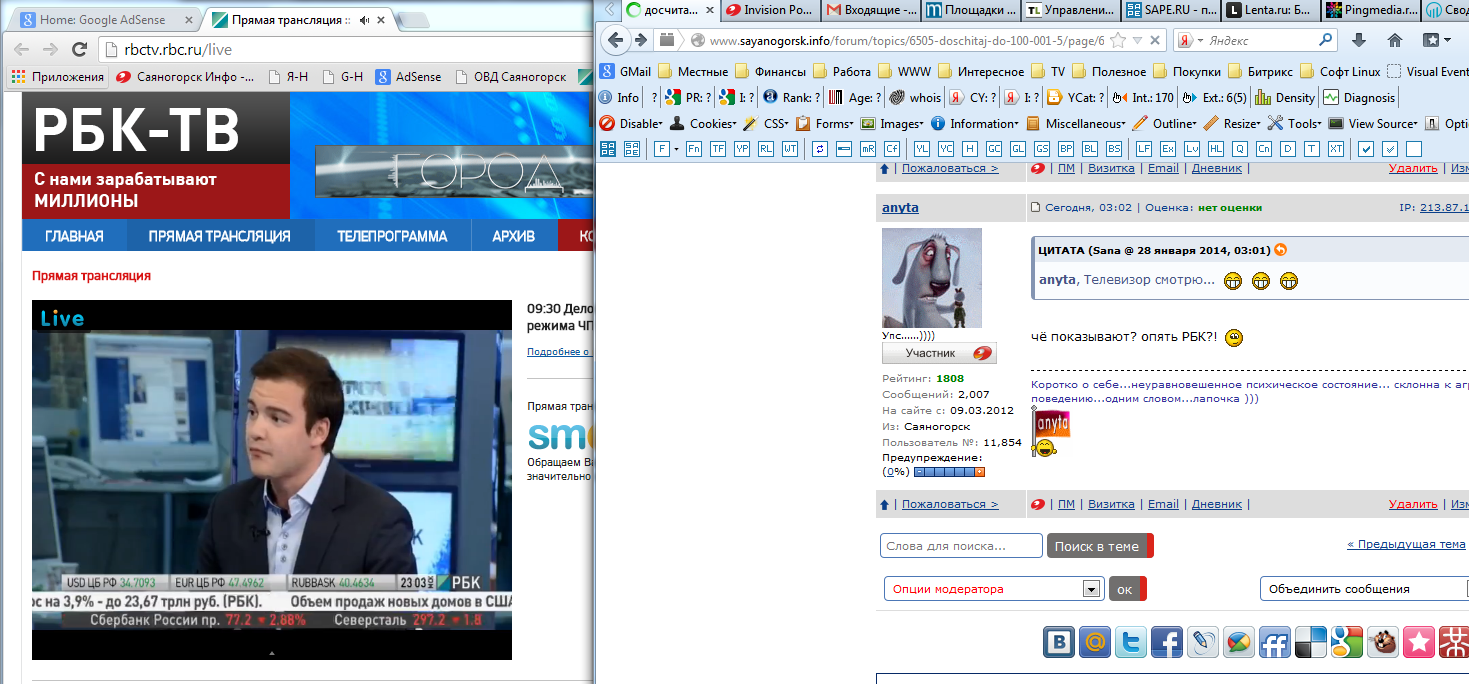Viewport: 1469px width, 684px height.
Task: Open the 'АРХИВ' menu on RBC-TV
Action: pos(514,236)
